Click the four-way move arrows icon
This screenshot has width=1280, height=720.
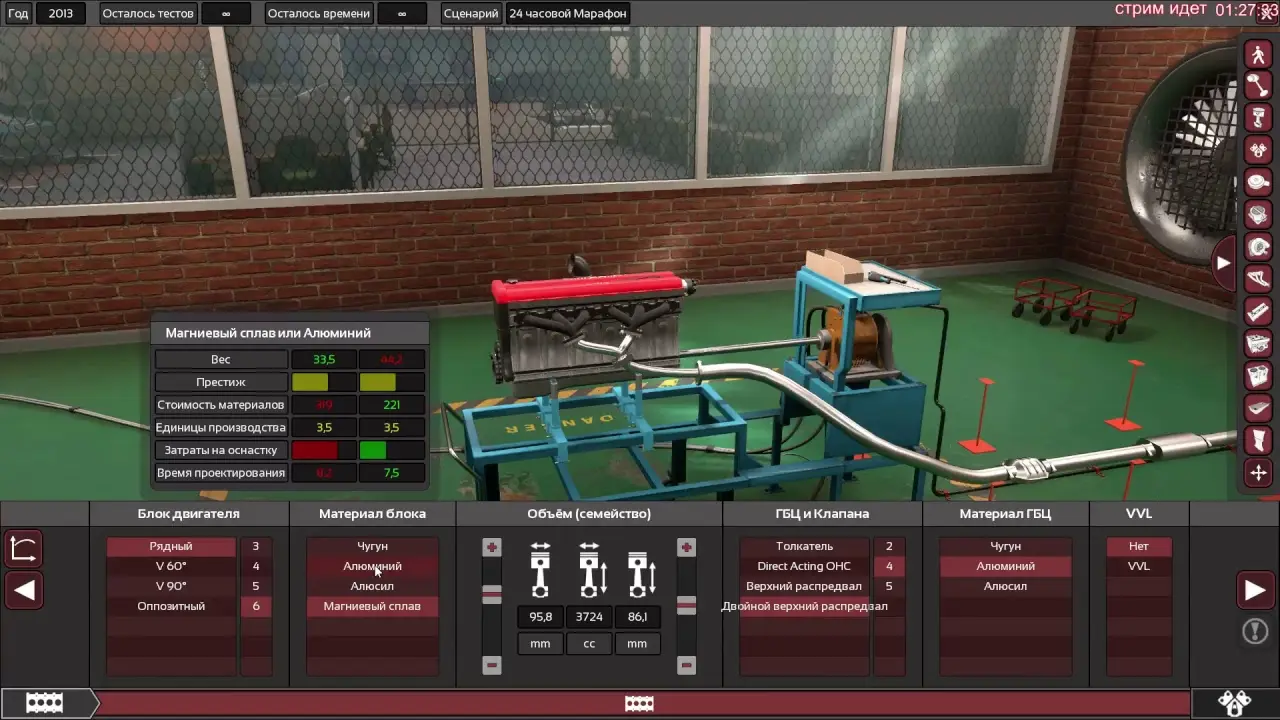[x=1257, y=472]
